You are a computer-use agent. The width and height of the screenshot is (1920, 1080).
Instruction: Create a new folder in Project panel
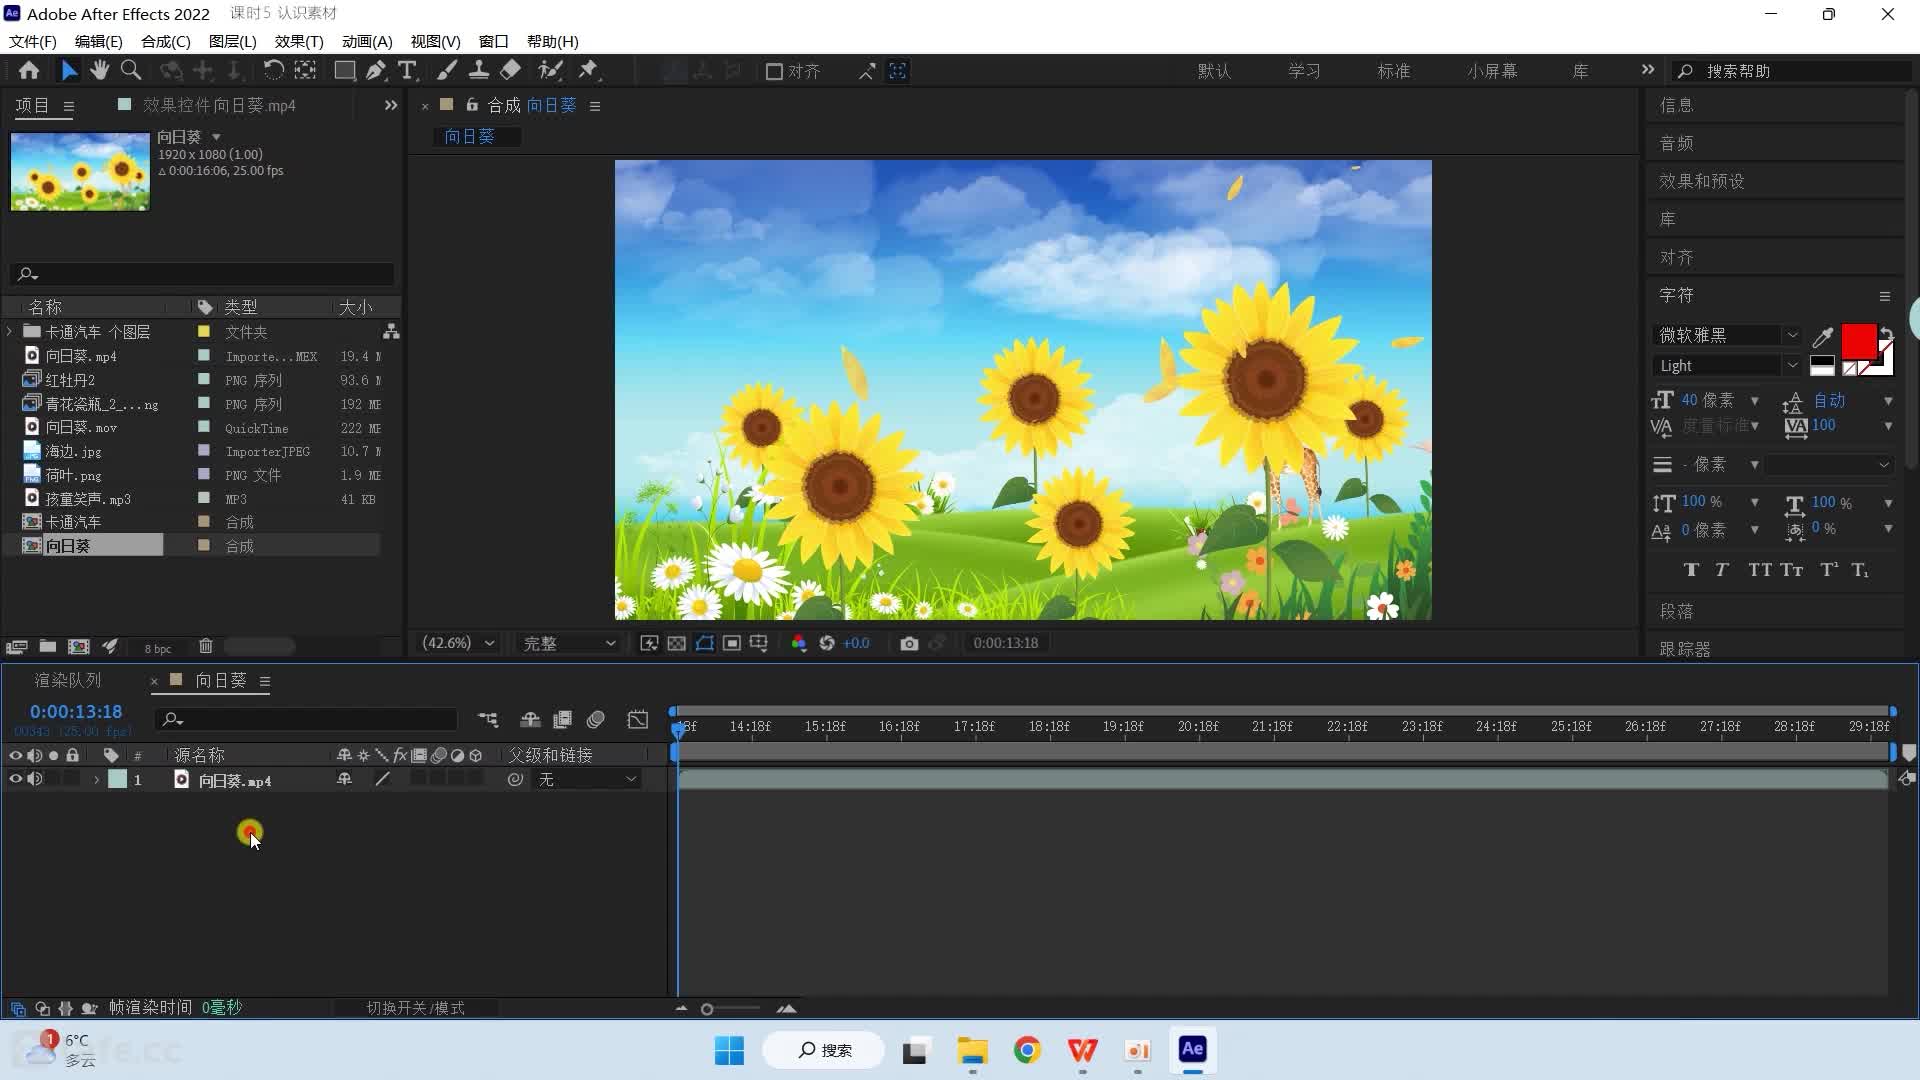click(x=47, y=647)
